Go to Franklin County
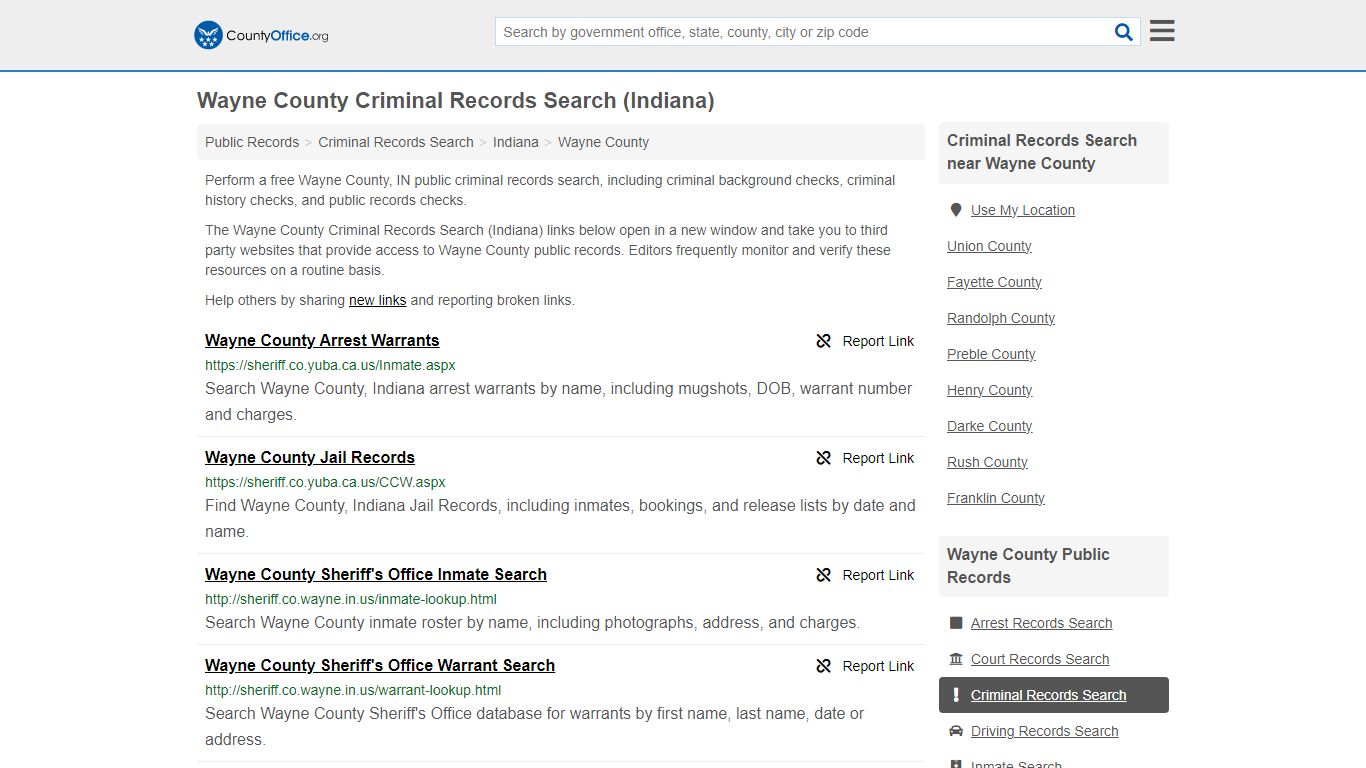Viewport: 1366px width, 768px height. [996, 498]
